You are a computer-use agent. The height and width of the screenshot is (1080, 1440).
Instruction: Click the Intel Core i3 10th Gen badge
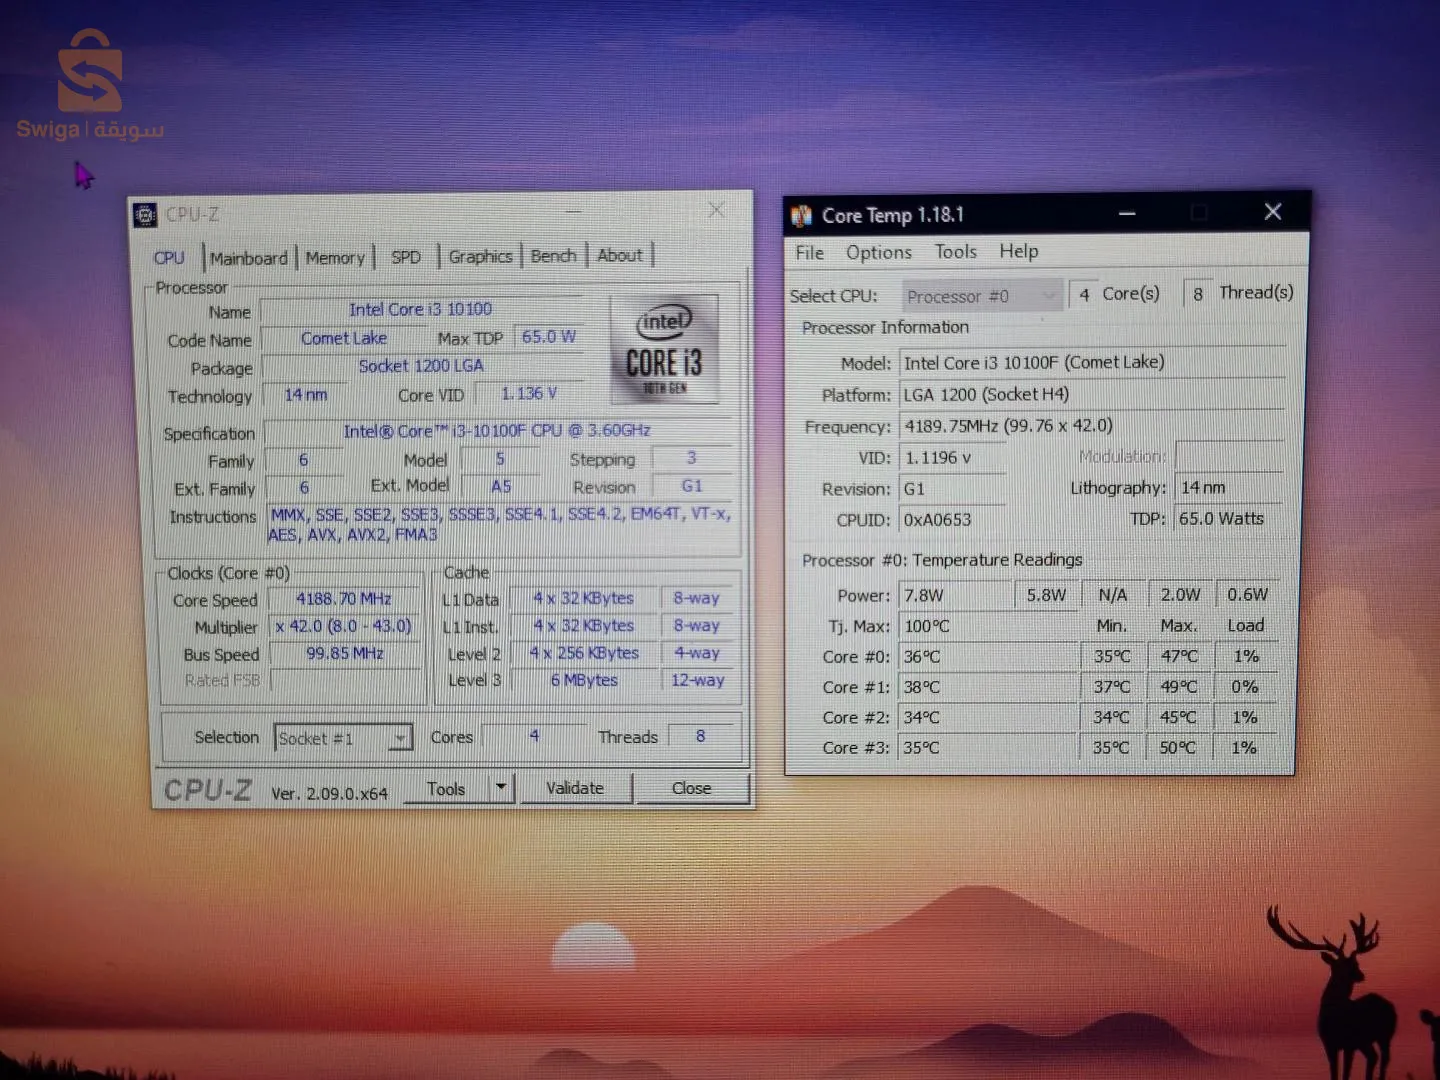(663, 350)
